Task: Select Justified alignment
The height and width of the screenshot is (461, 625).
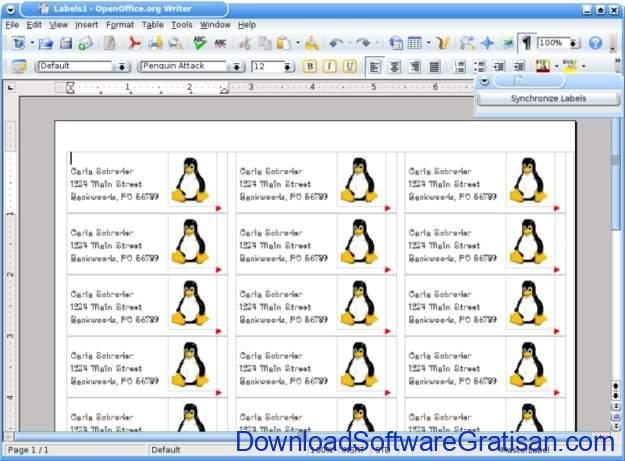Action: click(x=434, y=67)
